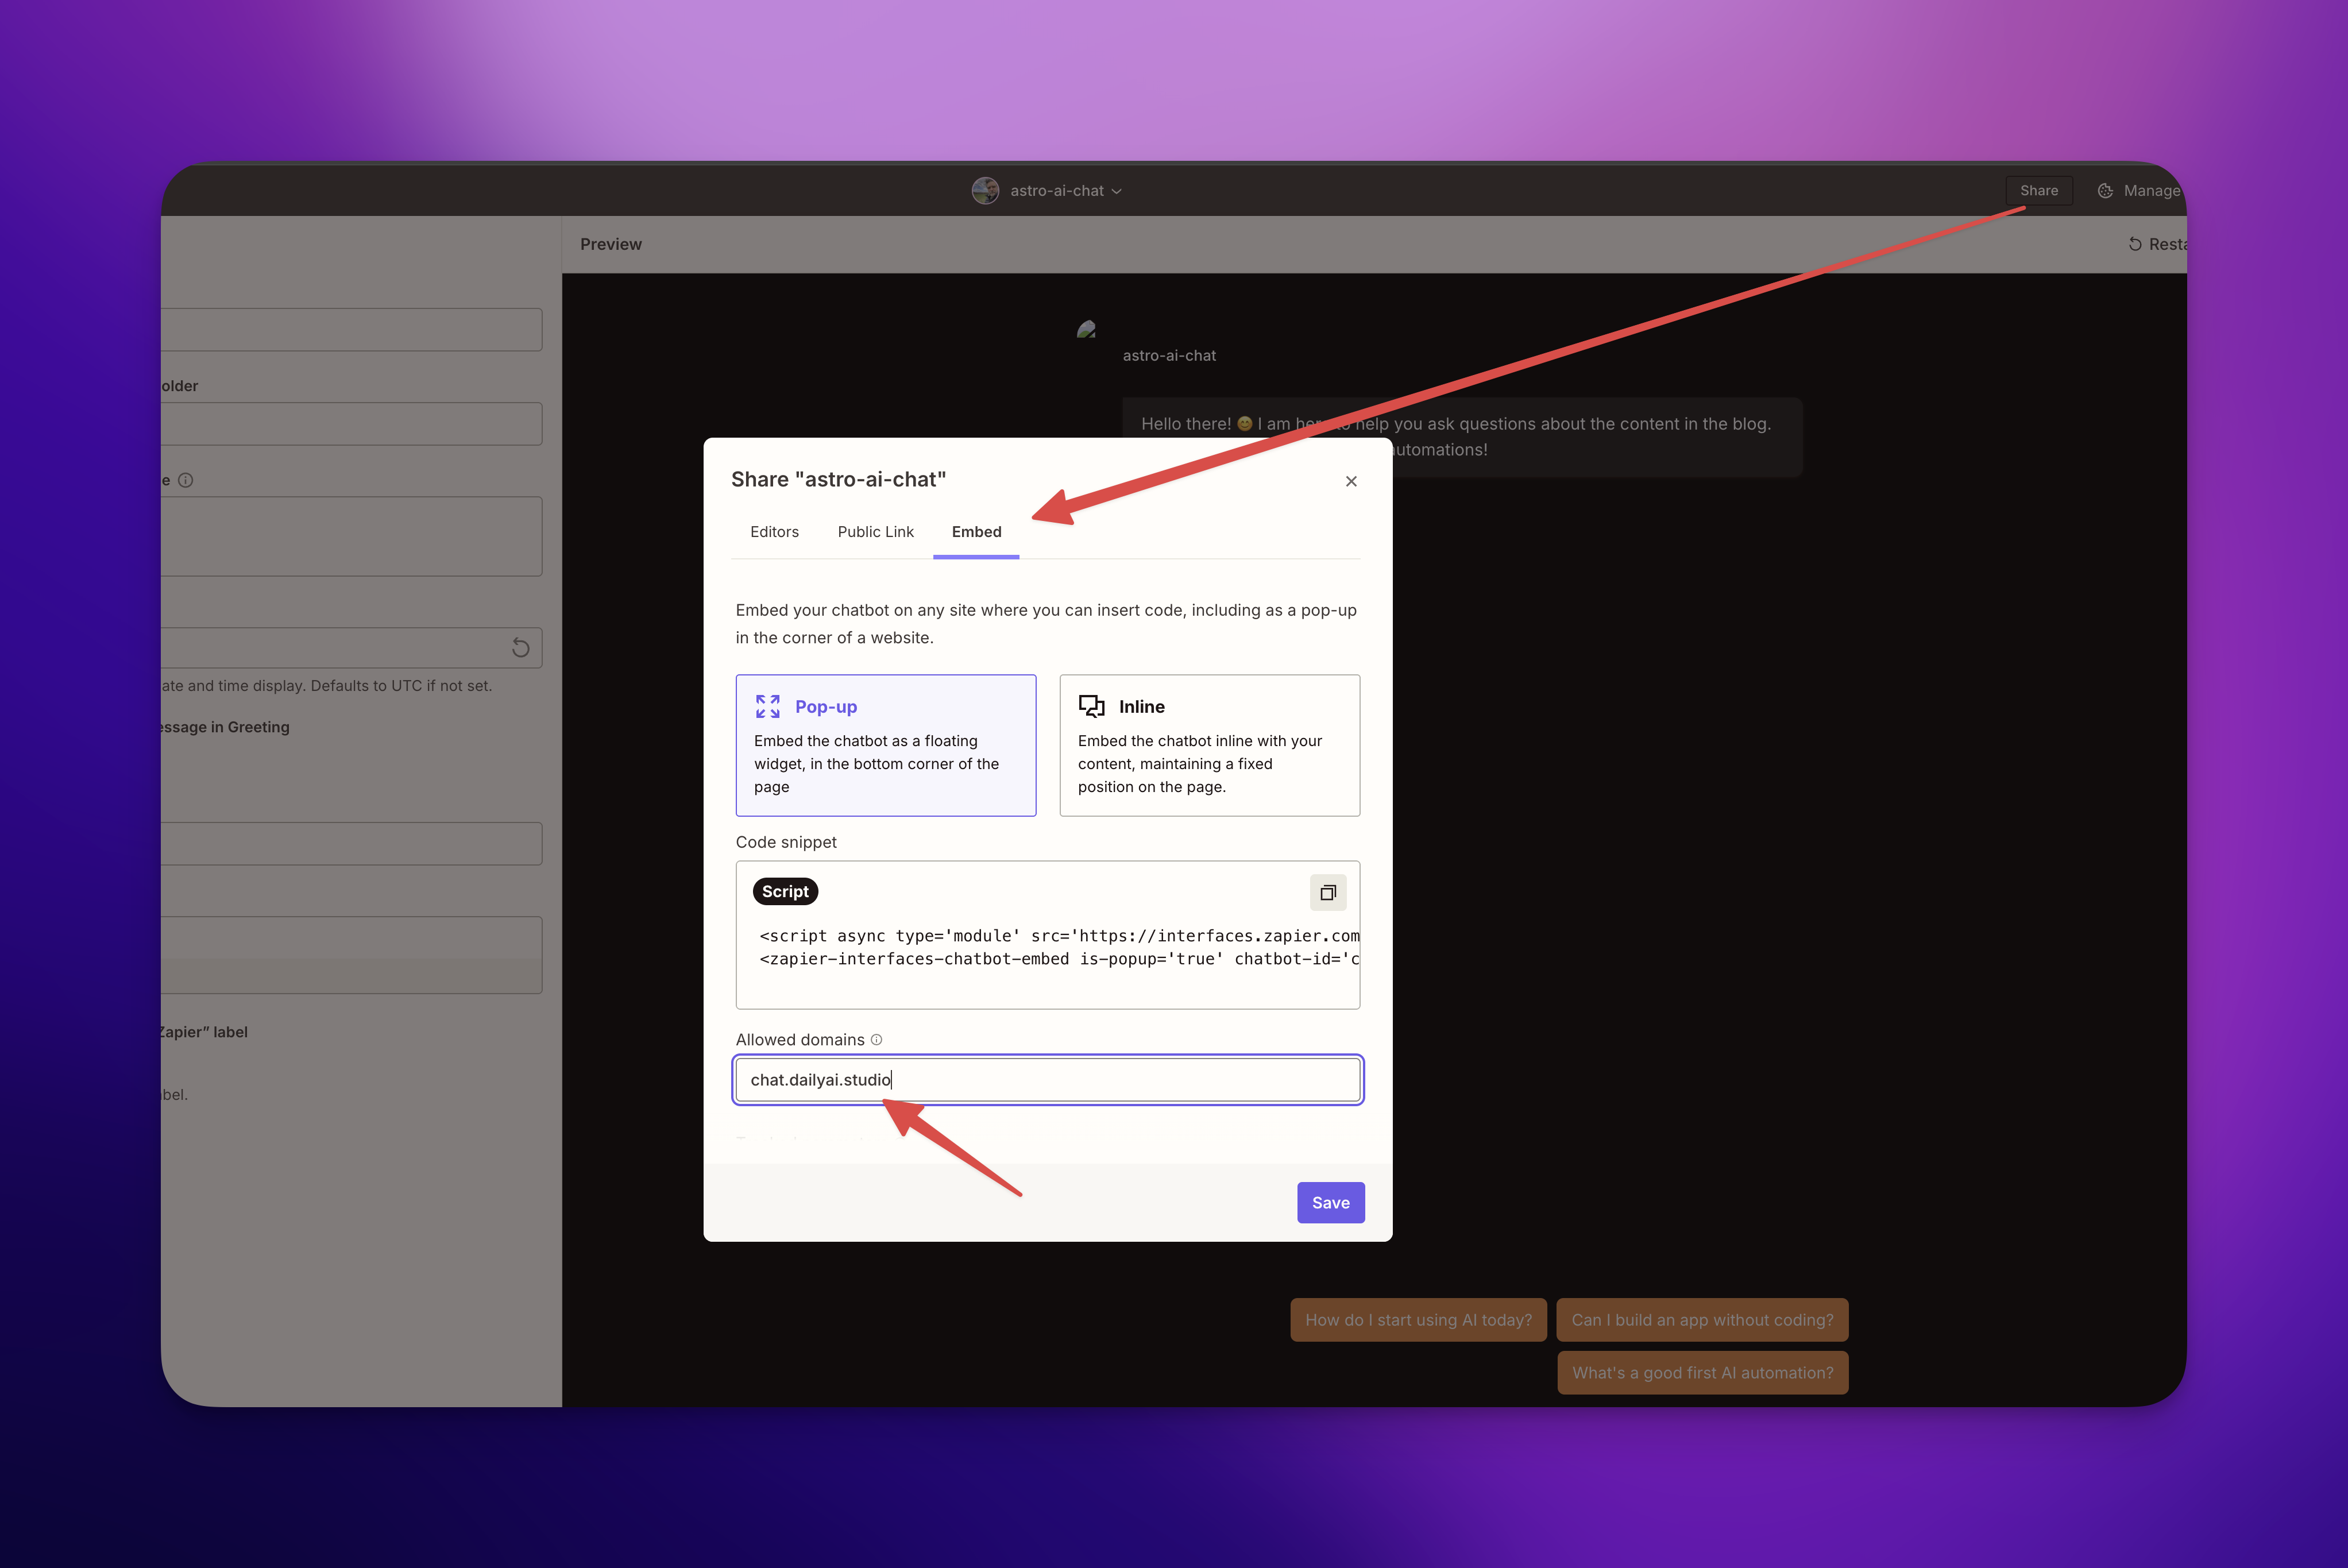Screen dimensions: 2348x1568
Task: Select suggestion 'Can I build an app without coding?'
Action: [1702, 1320]
